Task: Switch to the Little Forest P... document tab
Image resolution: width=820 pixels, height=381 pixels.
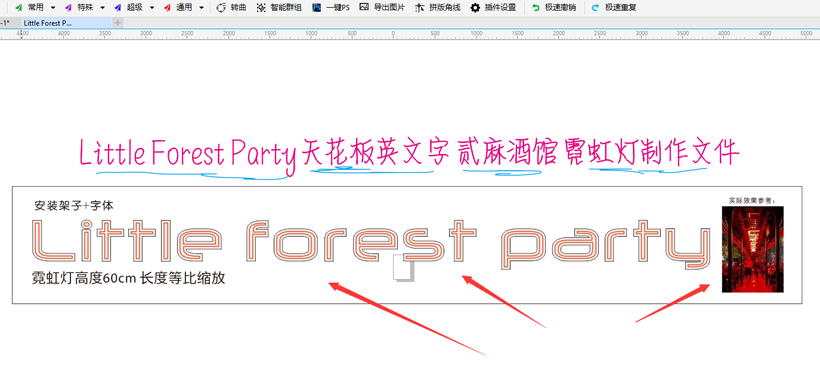Action: (66, 23)
